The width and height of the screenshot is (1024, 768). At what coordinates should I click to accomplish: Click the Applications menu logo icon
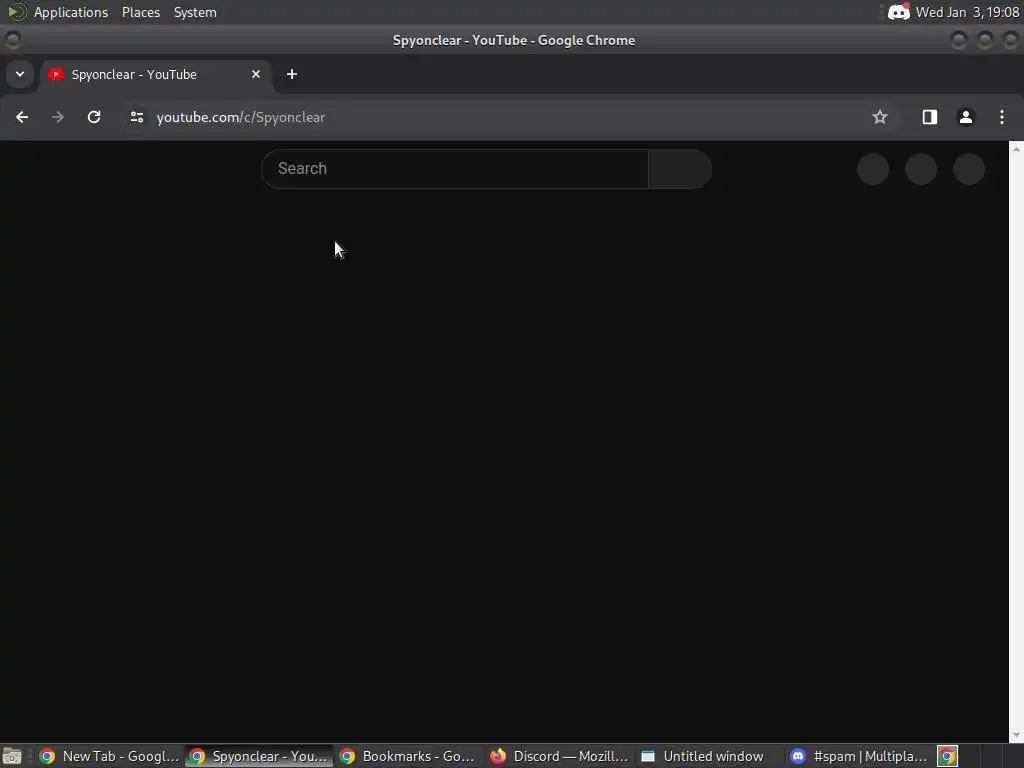[16, 12]
